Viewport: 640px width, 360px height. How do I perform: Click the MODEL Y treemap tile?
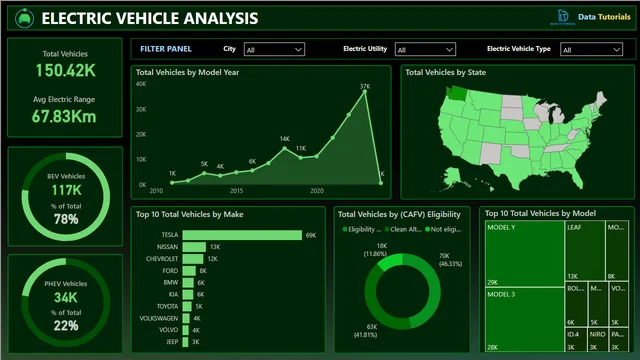524,254
